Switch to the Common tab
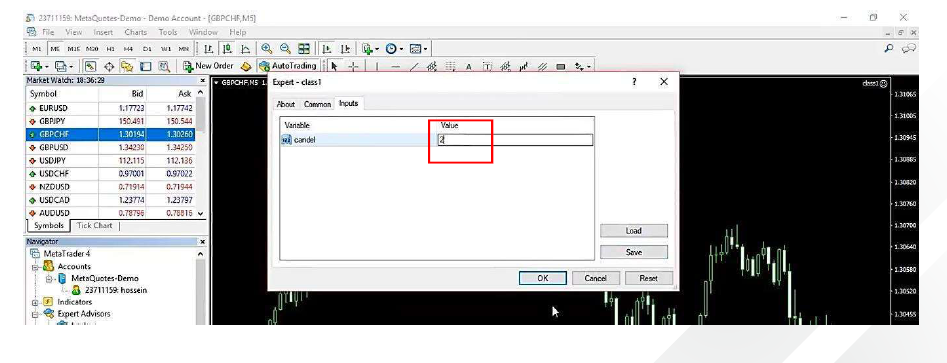Screen dimensions: 947x363 coord(317,104)
